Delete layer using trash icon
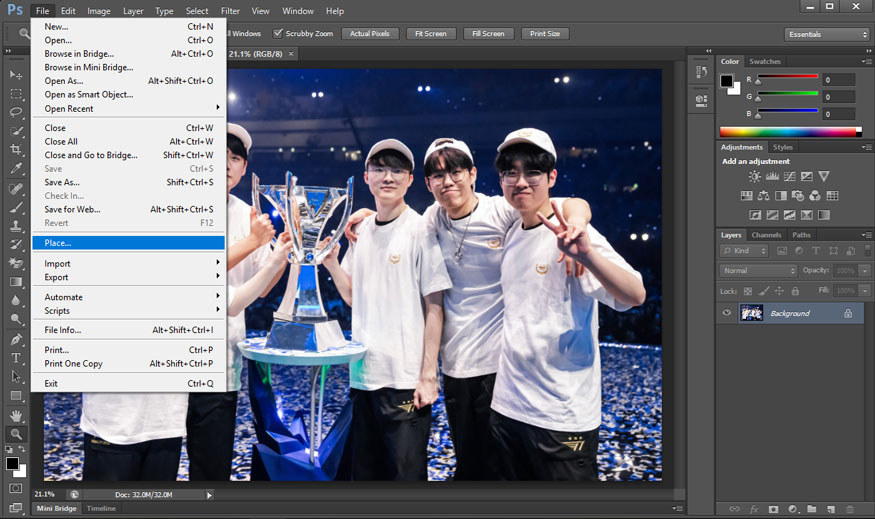 pyautogui.click(x=850, y=509)
